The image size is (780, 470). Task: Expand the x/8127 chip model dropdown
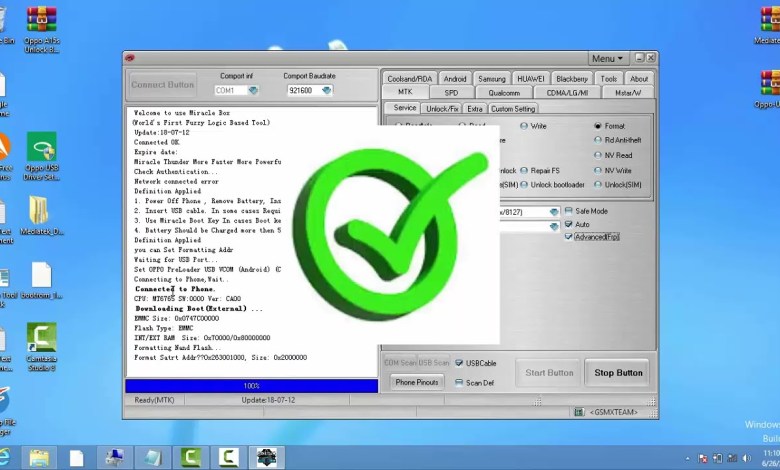554,212
